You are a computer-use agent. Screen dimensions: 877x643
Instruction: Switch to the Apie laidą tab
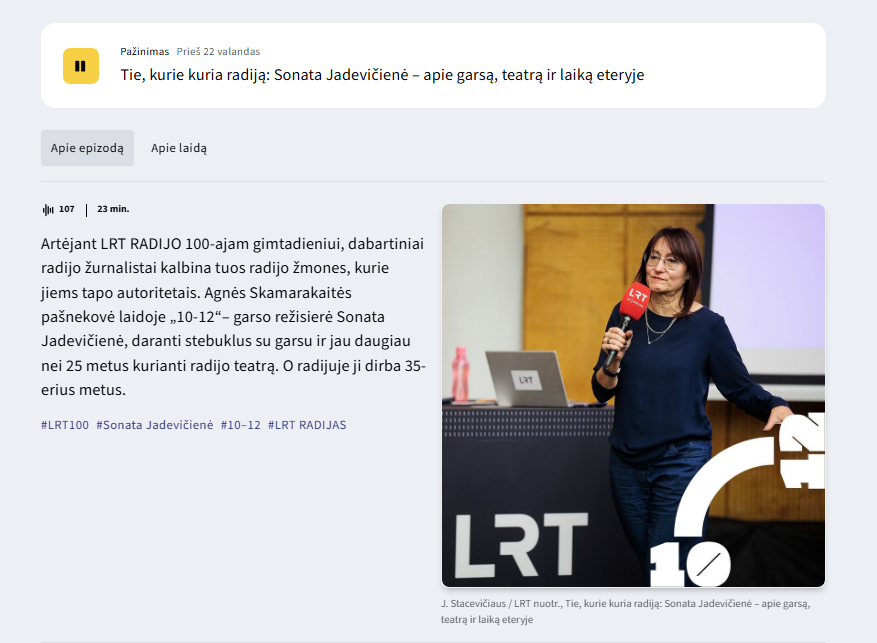pyautogui.click(x=179, y=148)
